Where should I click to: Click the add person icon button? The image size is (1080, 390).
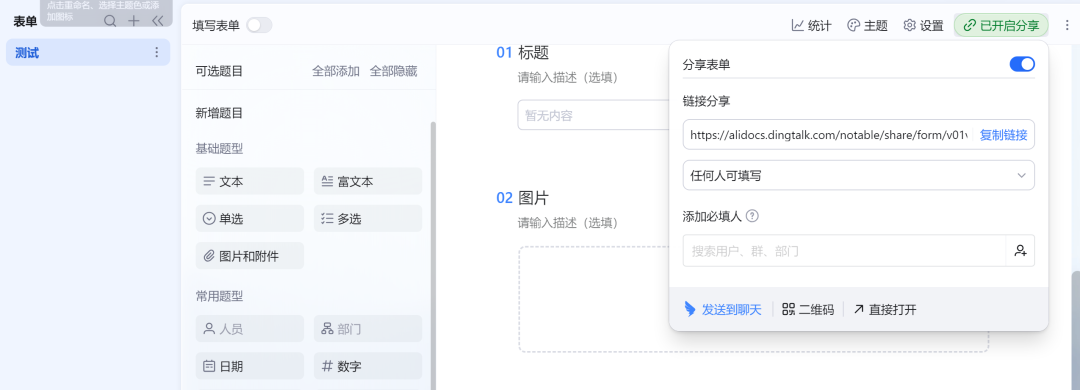(1021, 251)
